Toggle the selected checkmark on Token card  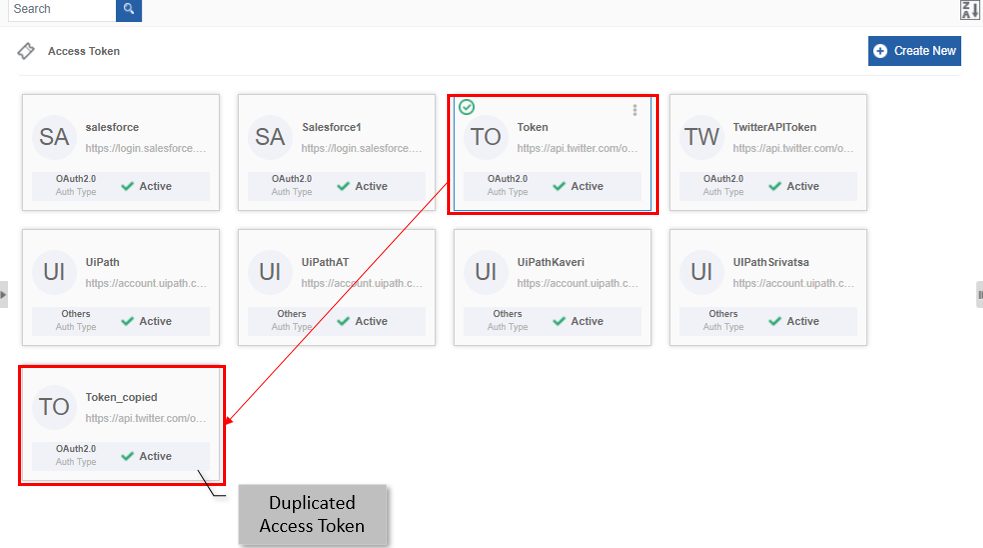click(466, 107)
